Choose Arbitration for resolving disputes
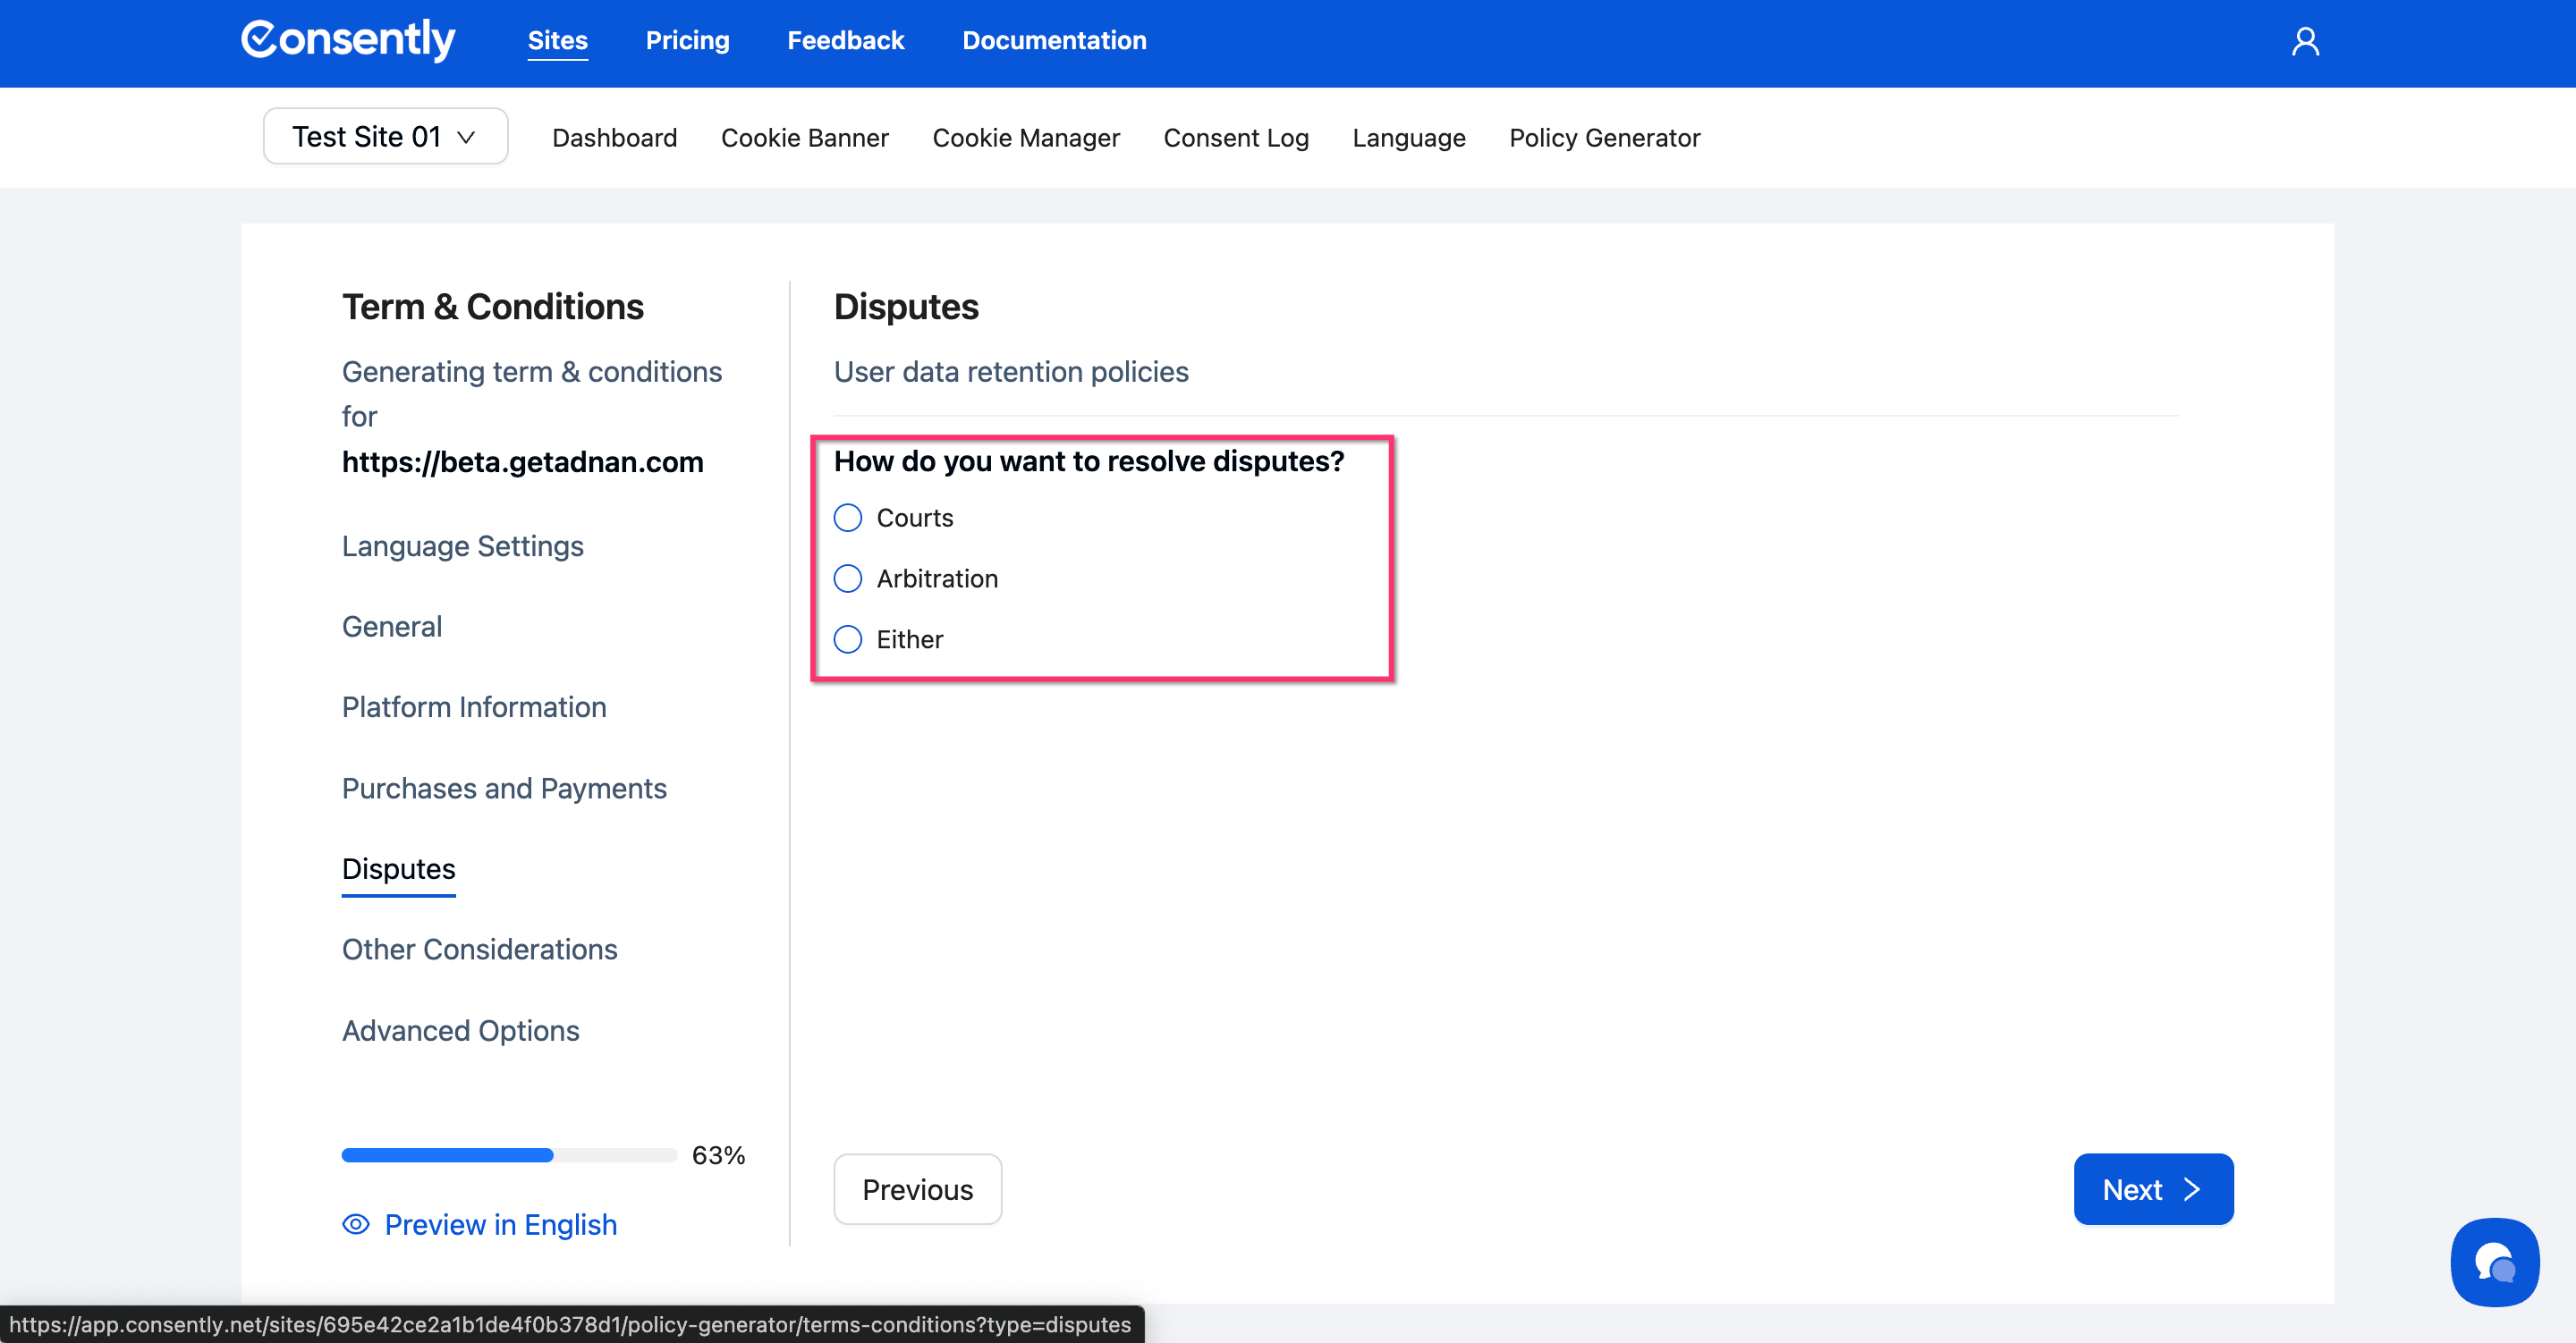This screenshot has width=2576, height=1343. pos(847,579)
